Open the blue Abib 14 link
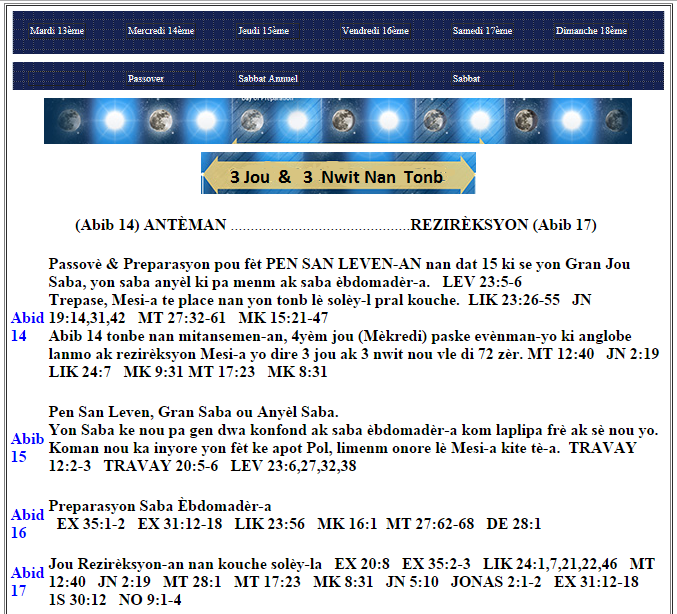The image size is (677, 614). click(x=27, y=326)
